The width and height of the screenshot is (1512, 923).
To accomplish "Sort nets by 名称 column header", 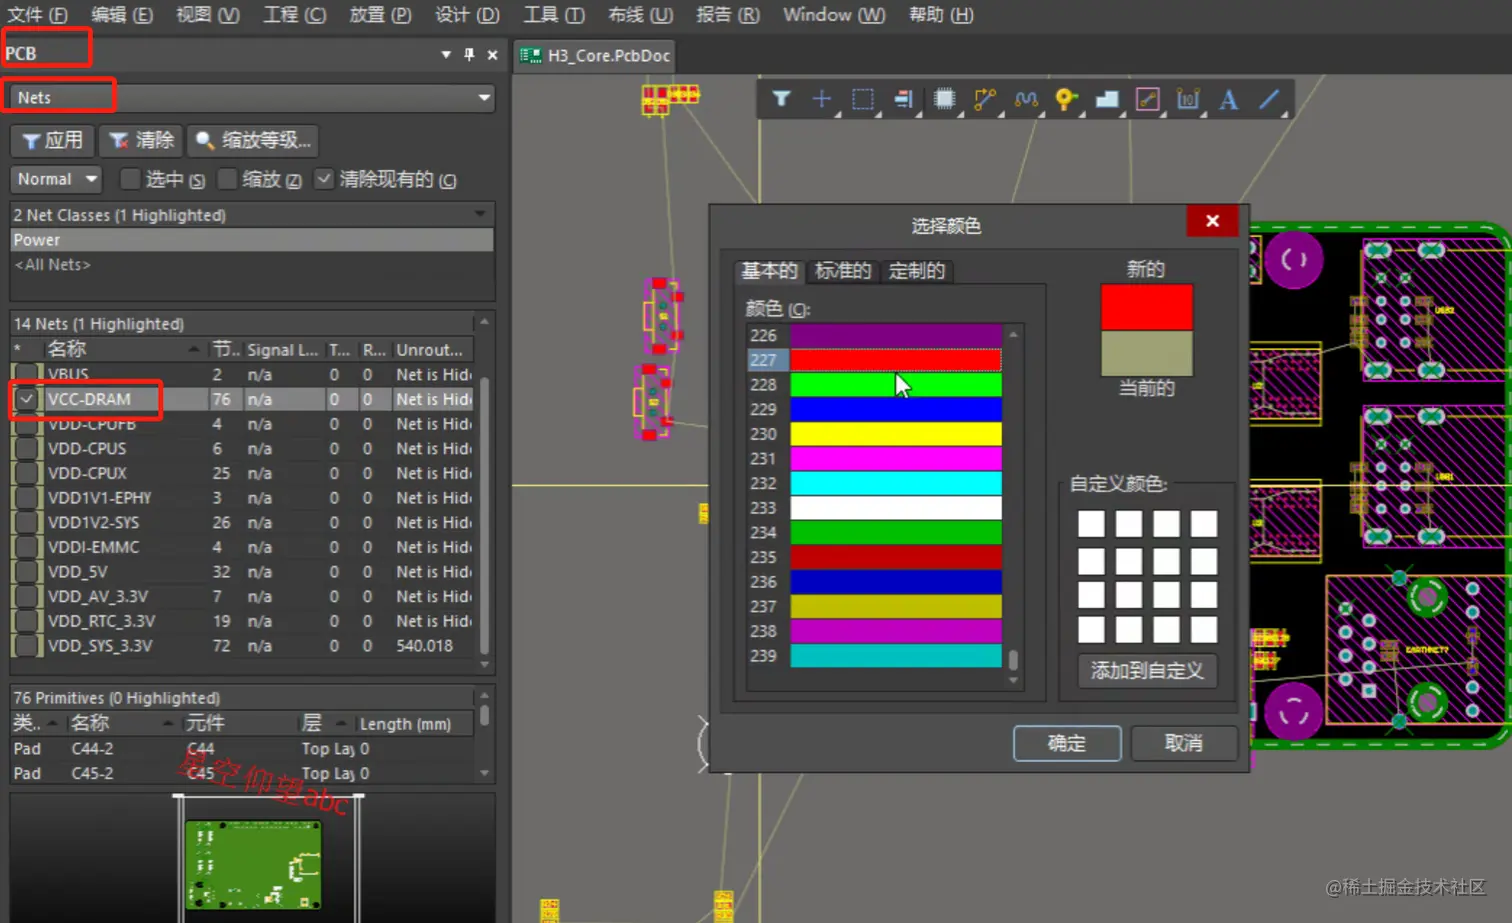I will (x=124, y=349).
